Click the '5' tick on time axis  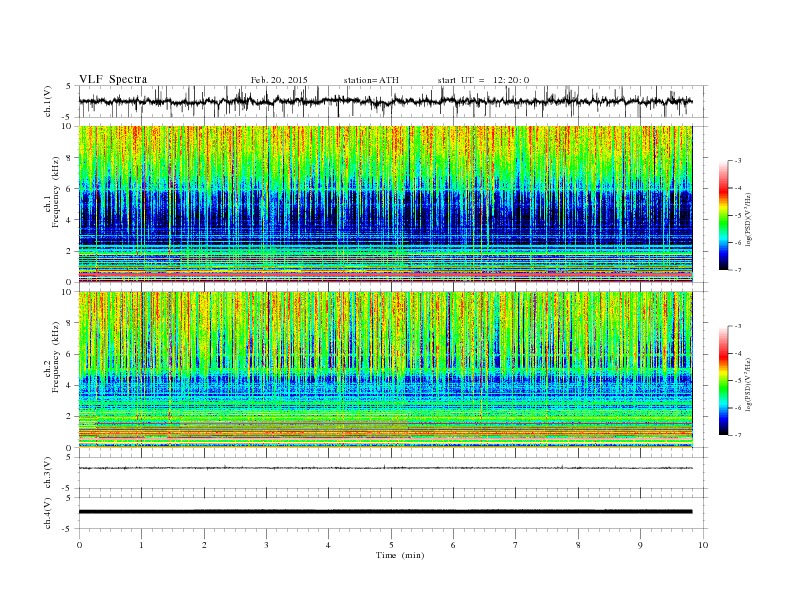click(x=391, y=545)
